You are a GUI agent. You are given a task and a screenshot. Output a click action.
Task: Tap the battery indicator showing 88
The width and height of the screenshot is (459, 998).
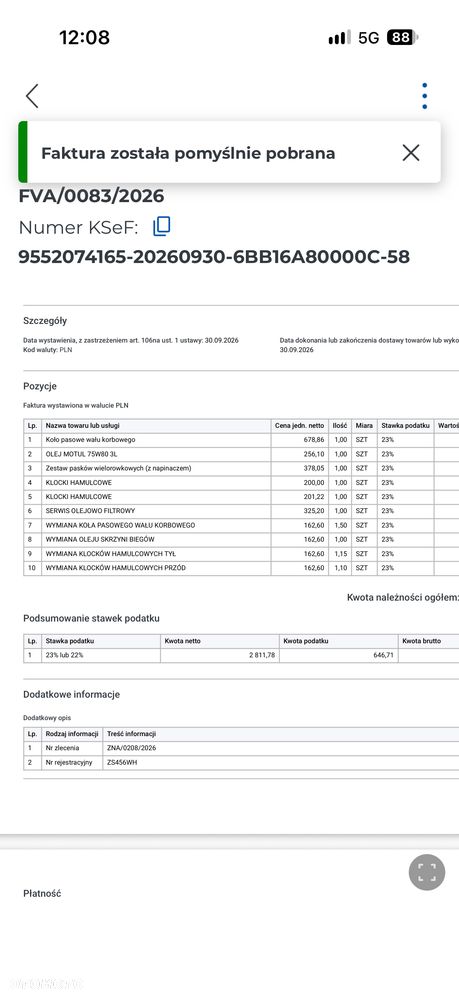coord(402,38)
